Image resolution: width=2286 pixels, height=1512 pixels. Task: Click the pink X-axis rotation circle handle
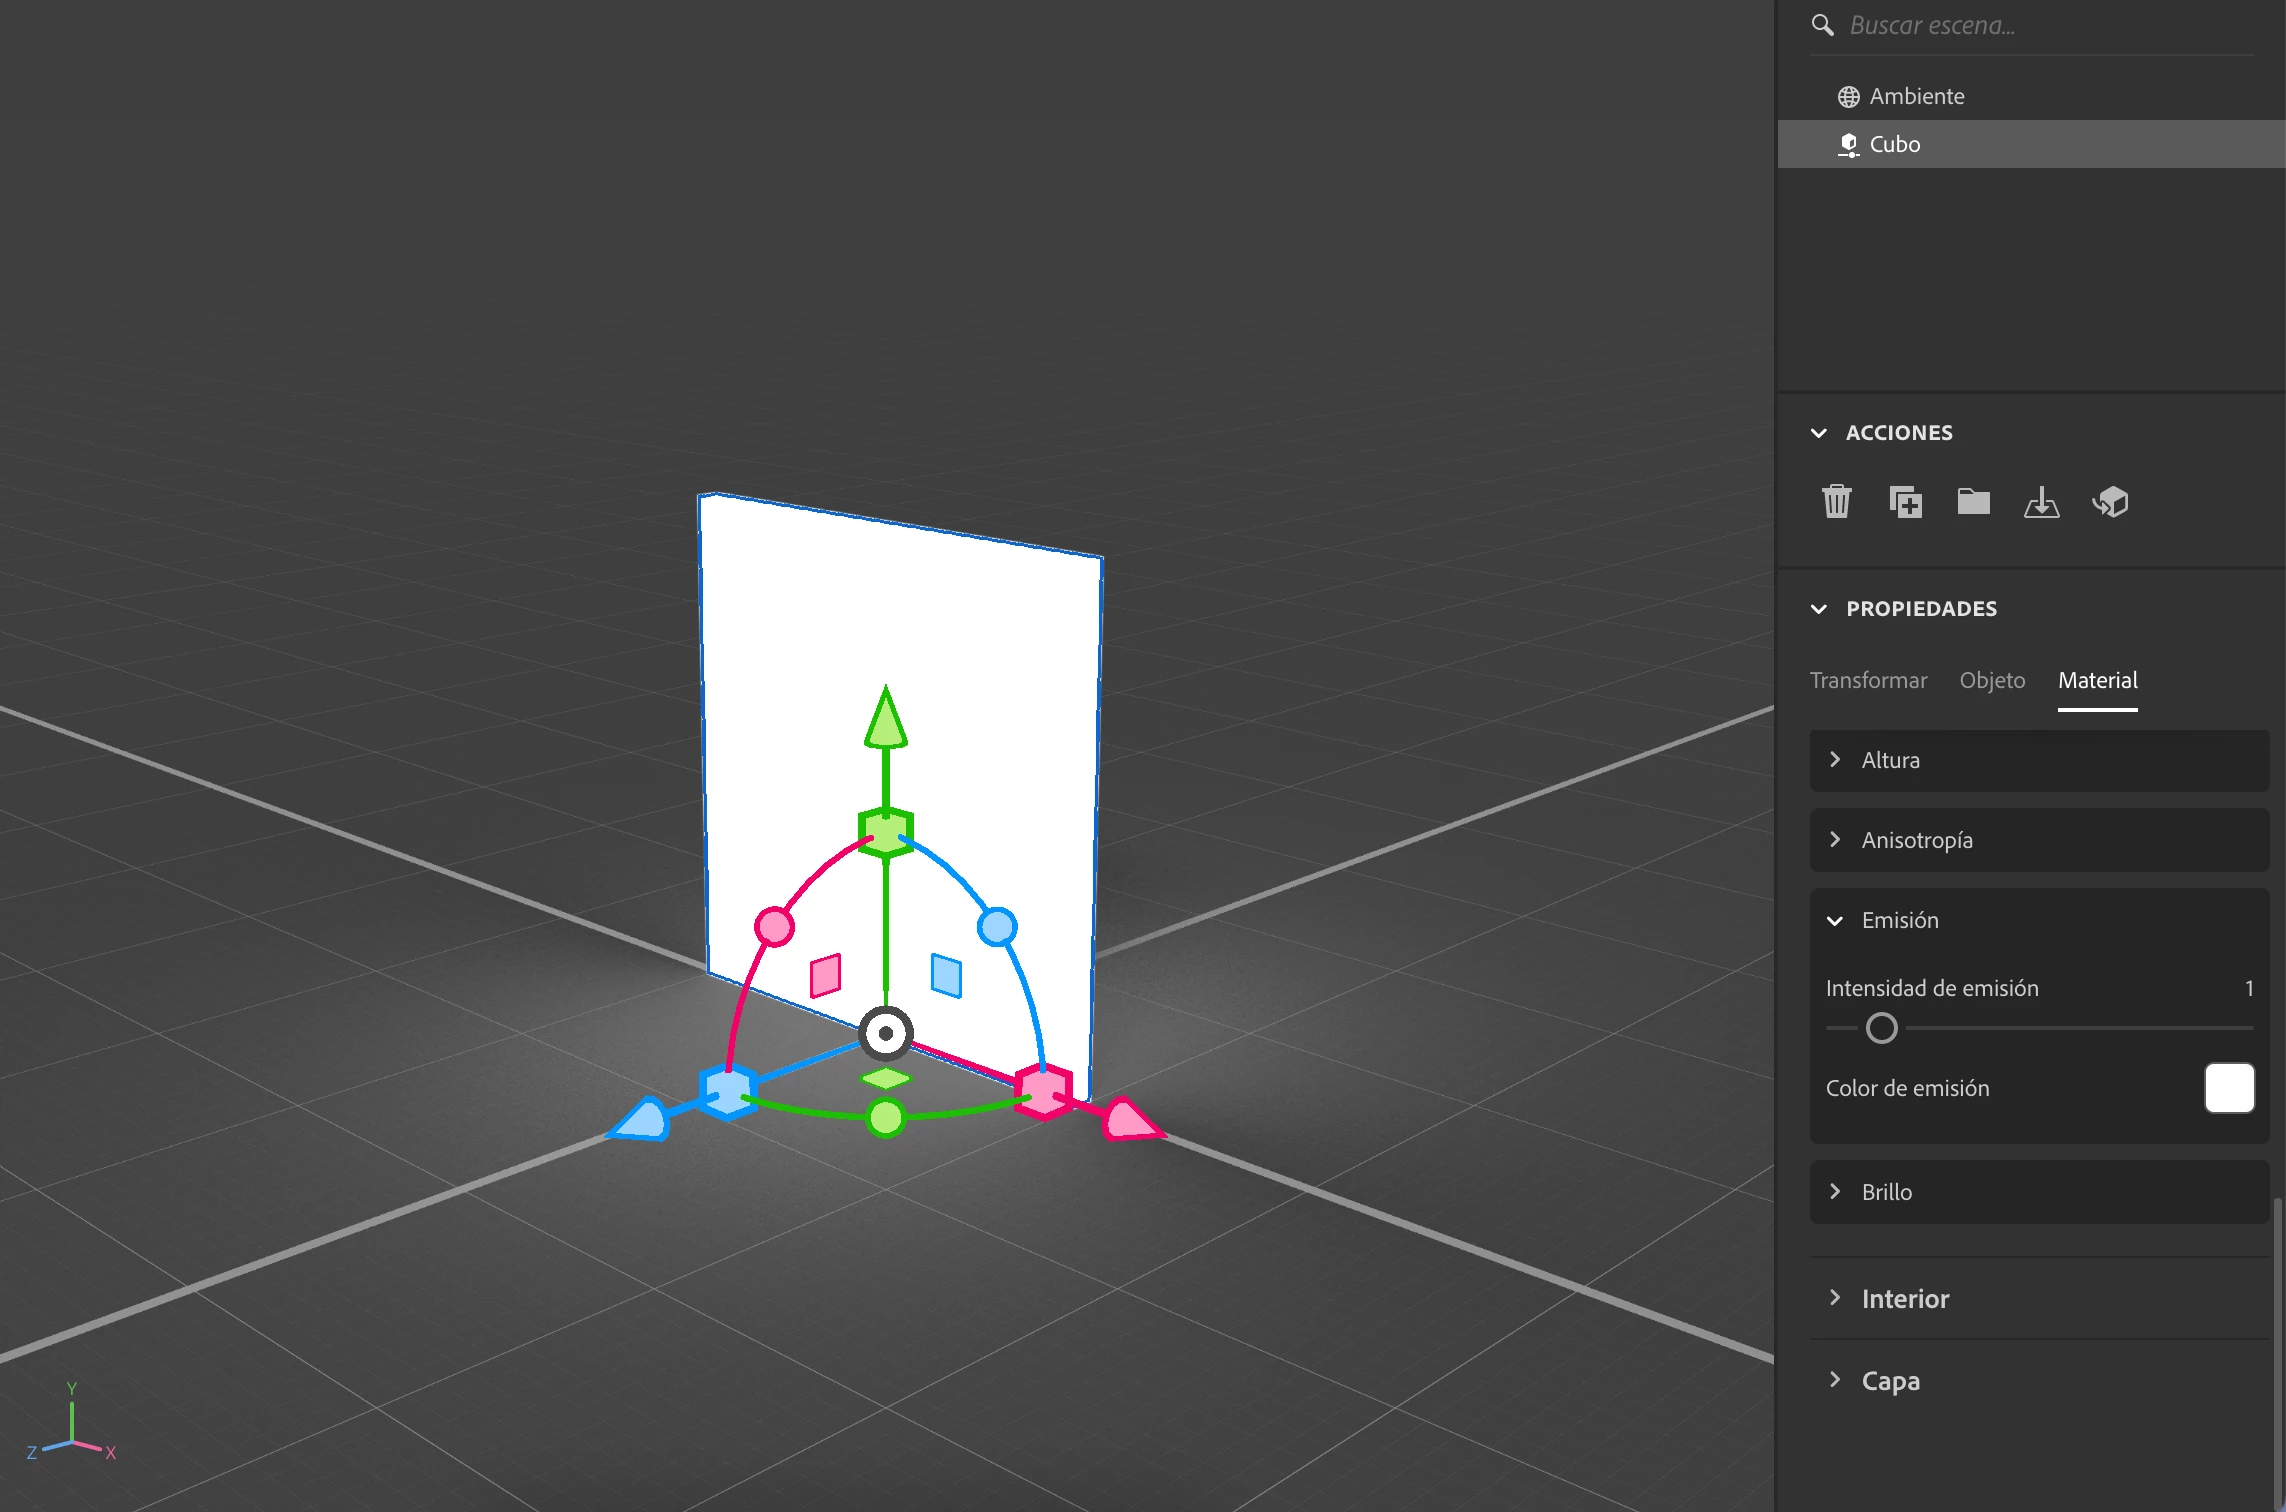774,926
